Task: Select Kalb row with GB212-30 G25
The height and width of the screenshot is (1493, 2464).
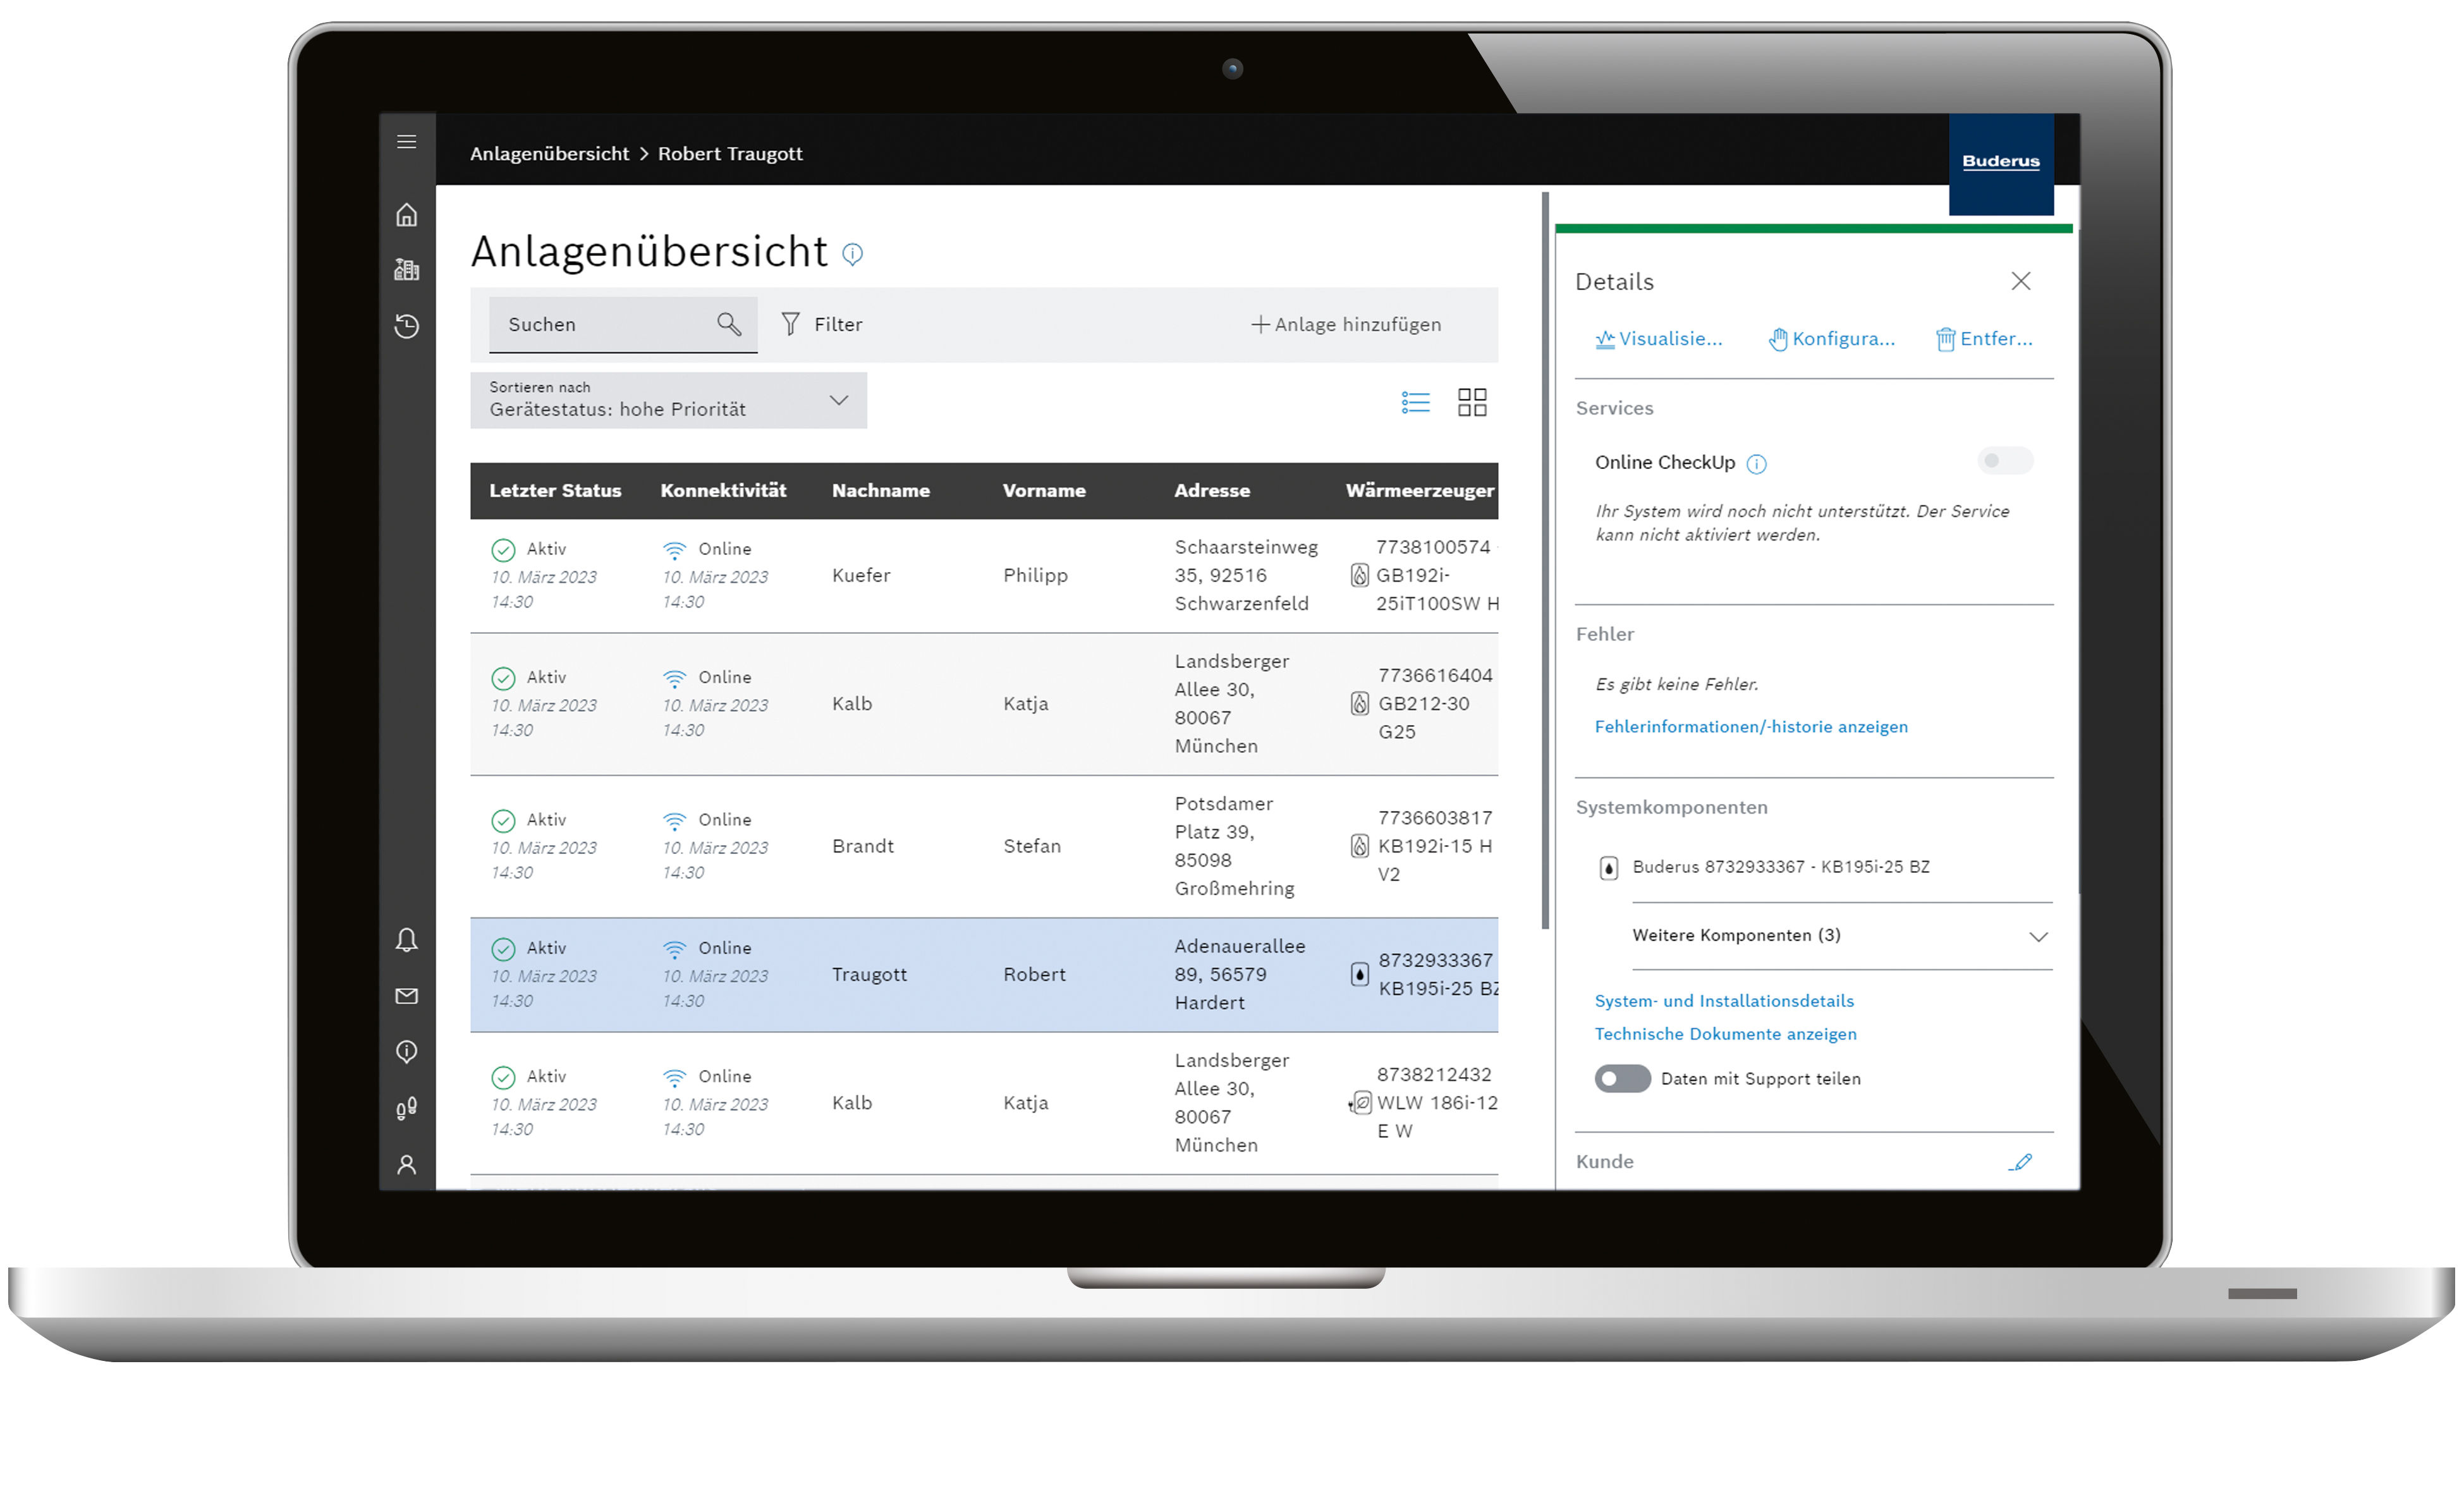Action: pos(984,704)
